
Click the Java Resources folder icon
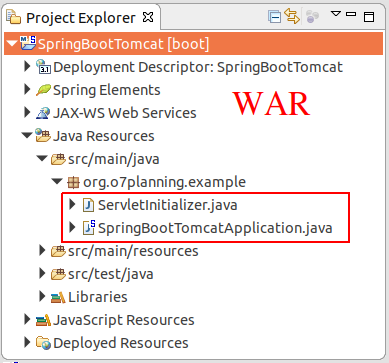43,136
